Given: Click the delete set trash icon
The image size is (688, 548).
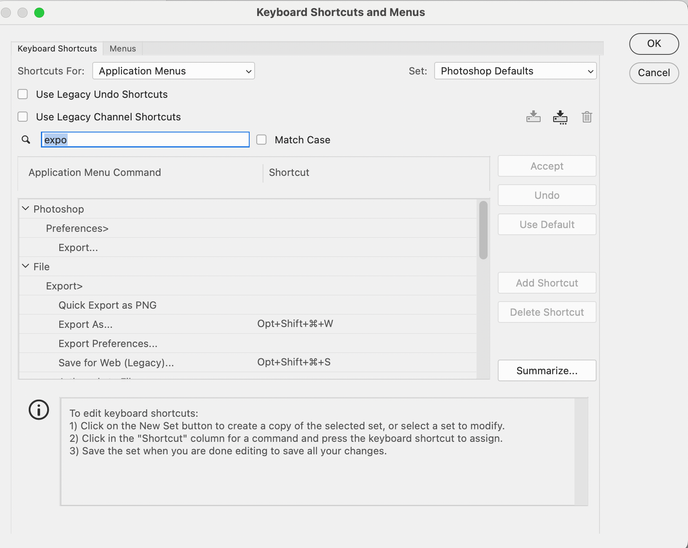Looking at the screenshot, I should (587, 117).
